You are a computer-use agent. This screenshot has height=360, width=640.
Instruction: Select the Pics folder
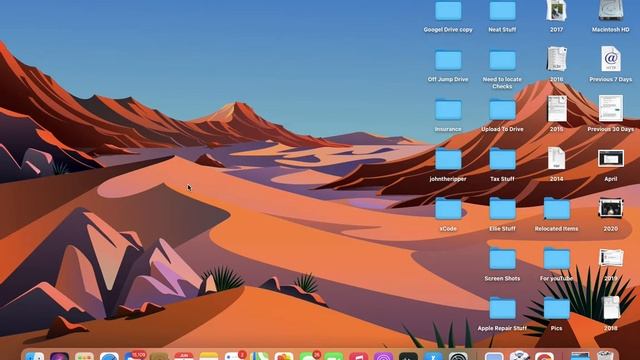click(556, 309)
